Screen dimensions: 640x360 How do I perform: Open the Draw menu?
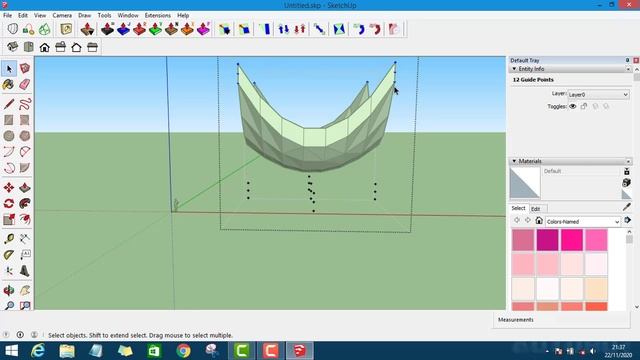coord(84,15)
